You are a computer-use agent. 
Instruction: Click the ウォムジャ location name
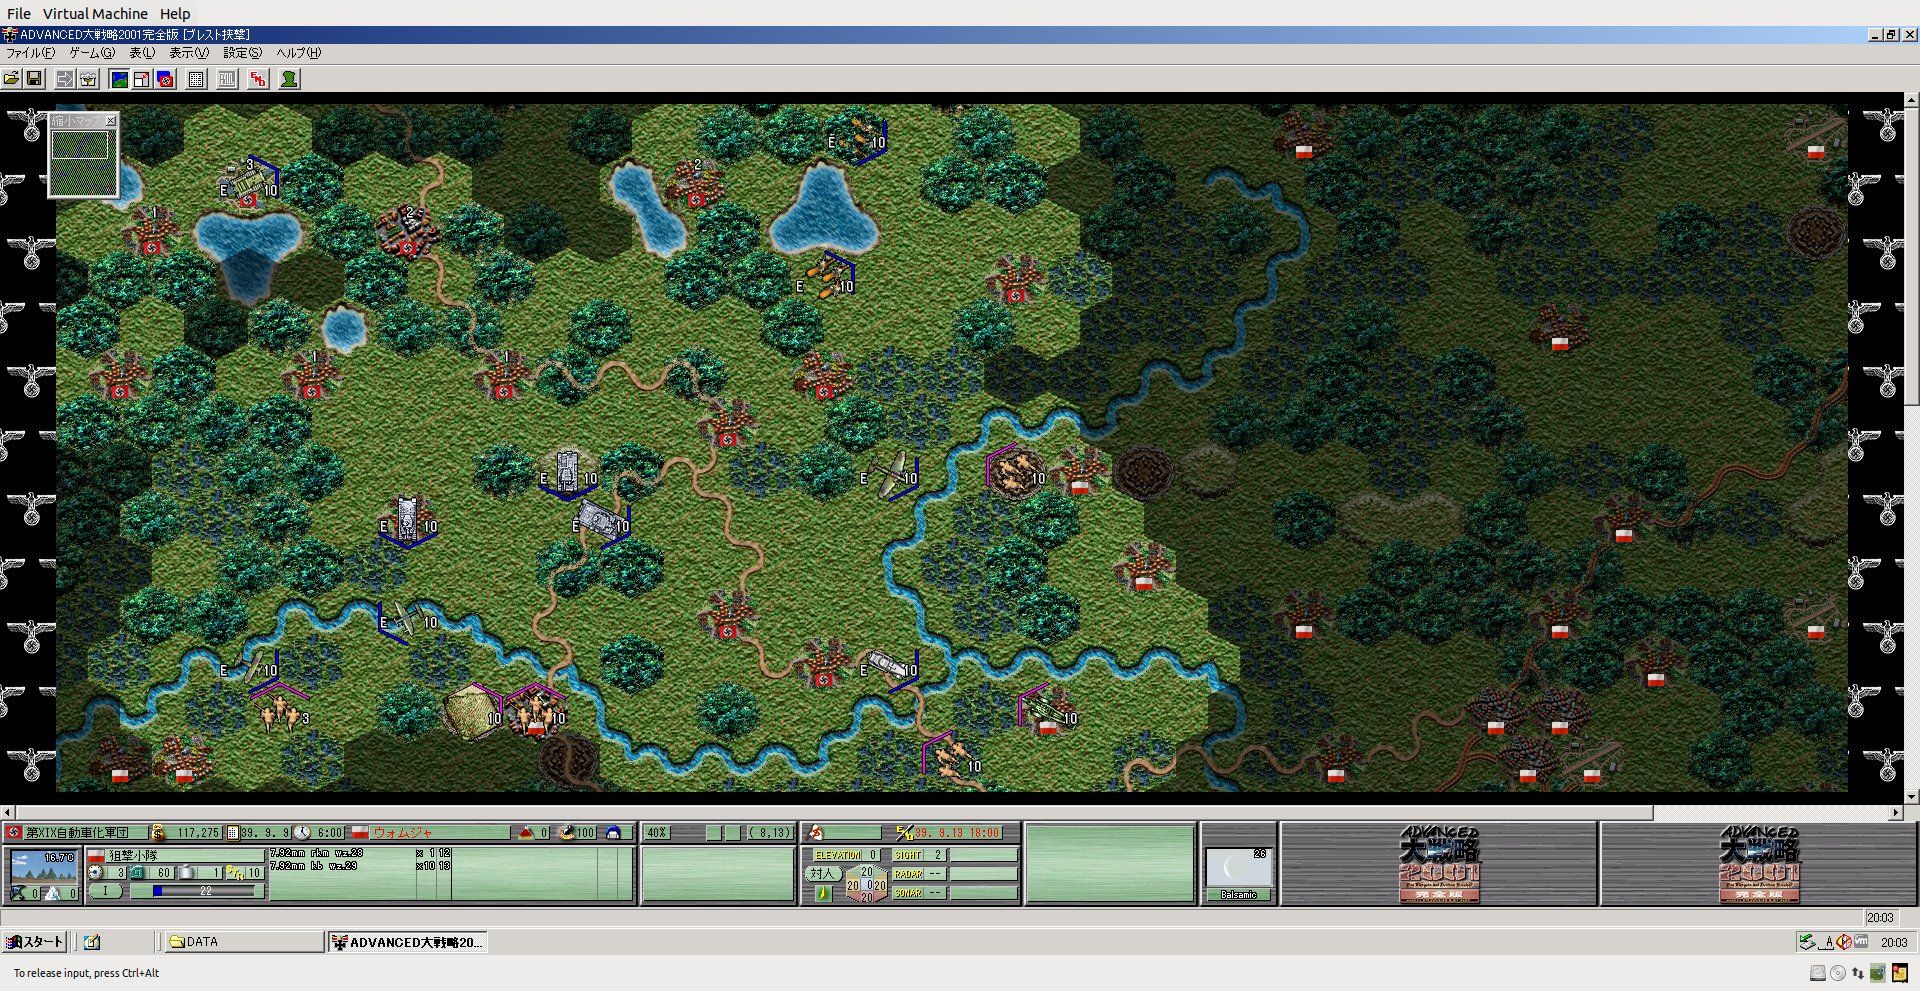[x=403, y=832]
